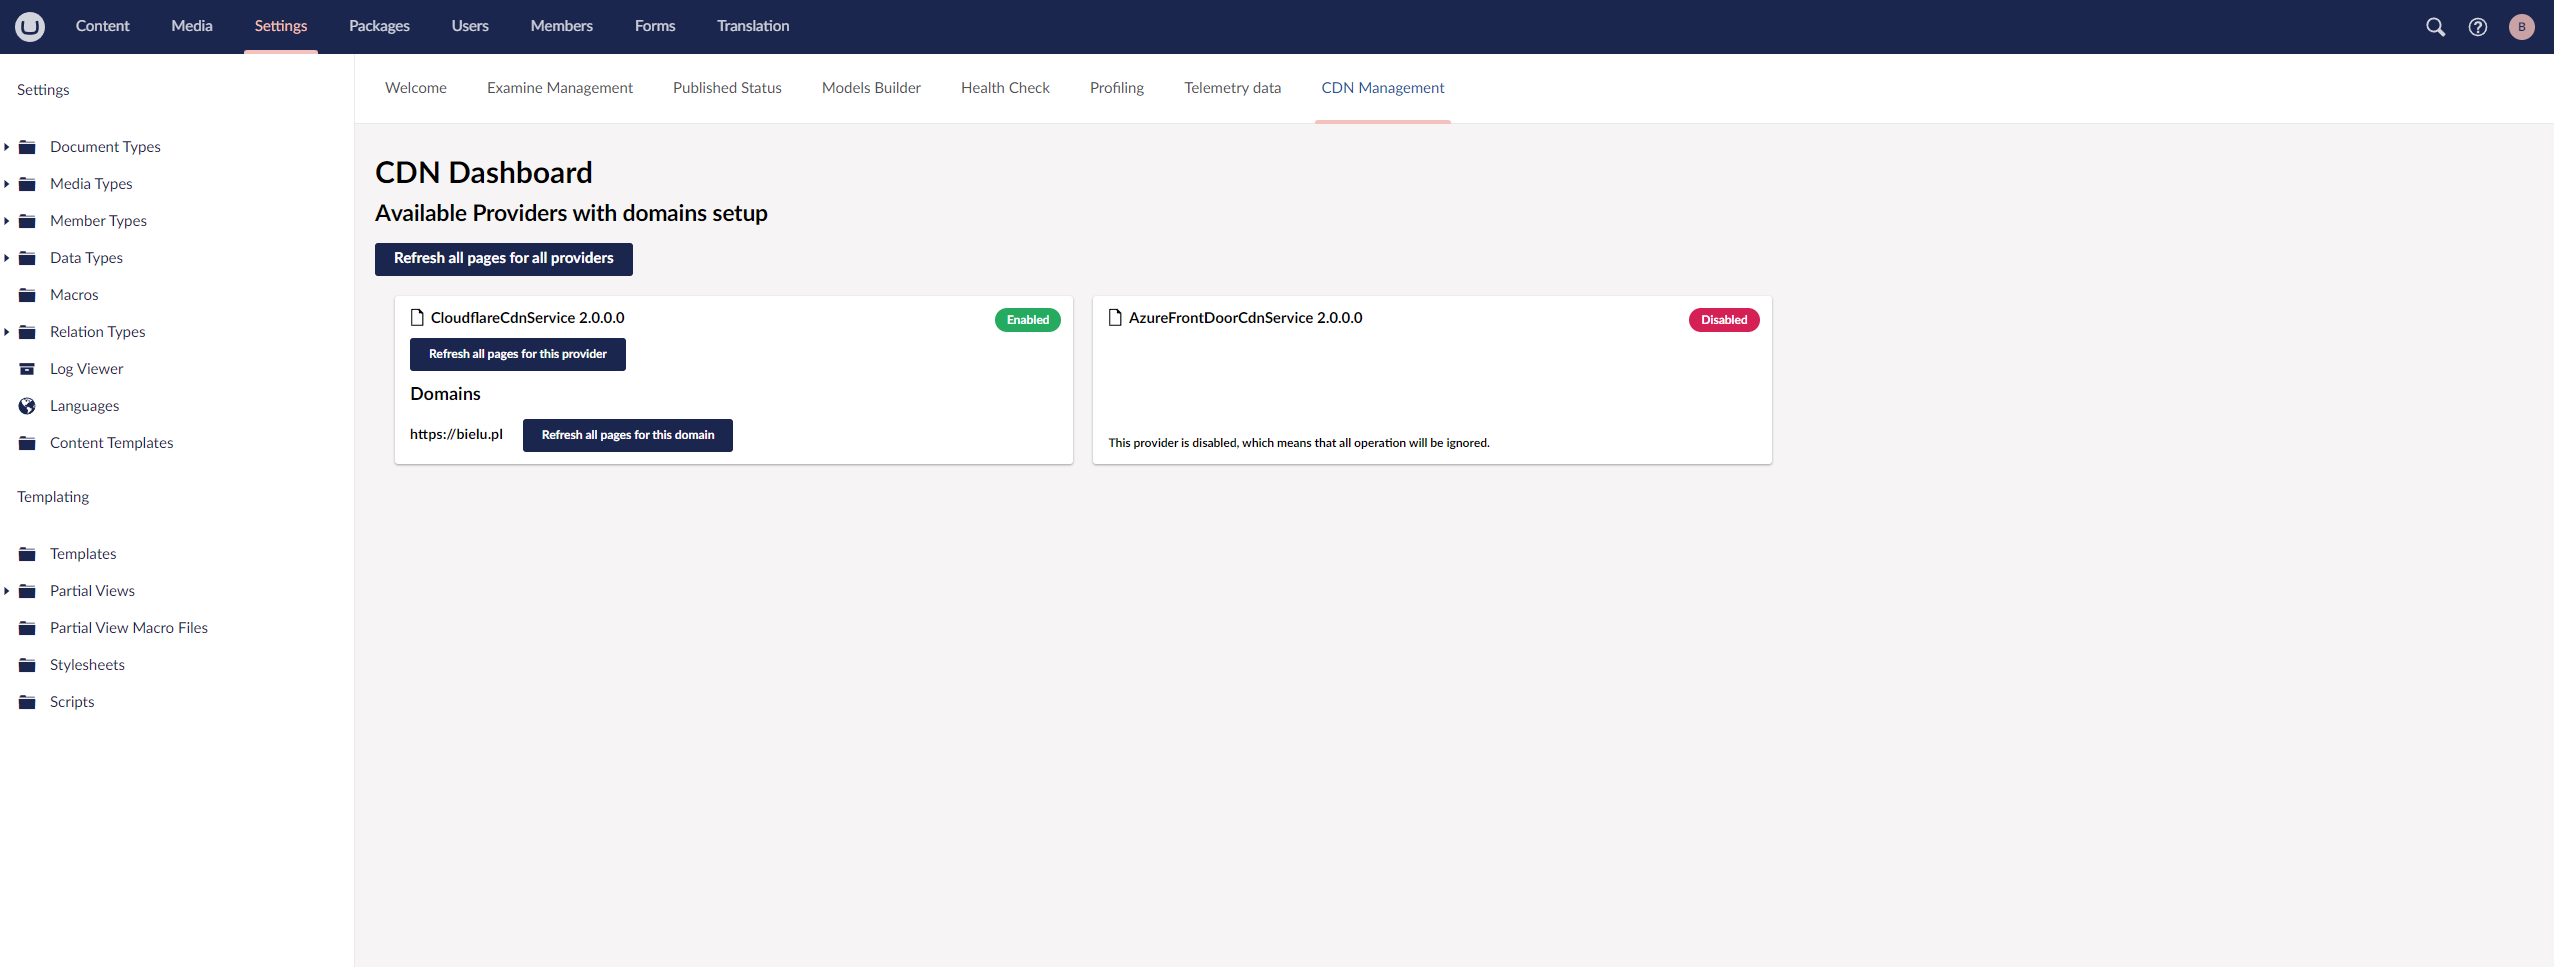Expand the Relation Types tree node

pyautogui.click(x=7, y=332)
